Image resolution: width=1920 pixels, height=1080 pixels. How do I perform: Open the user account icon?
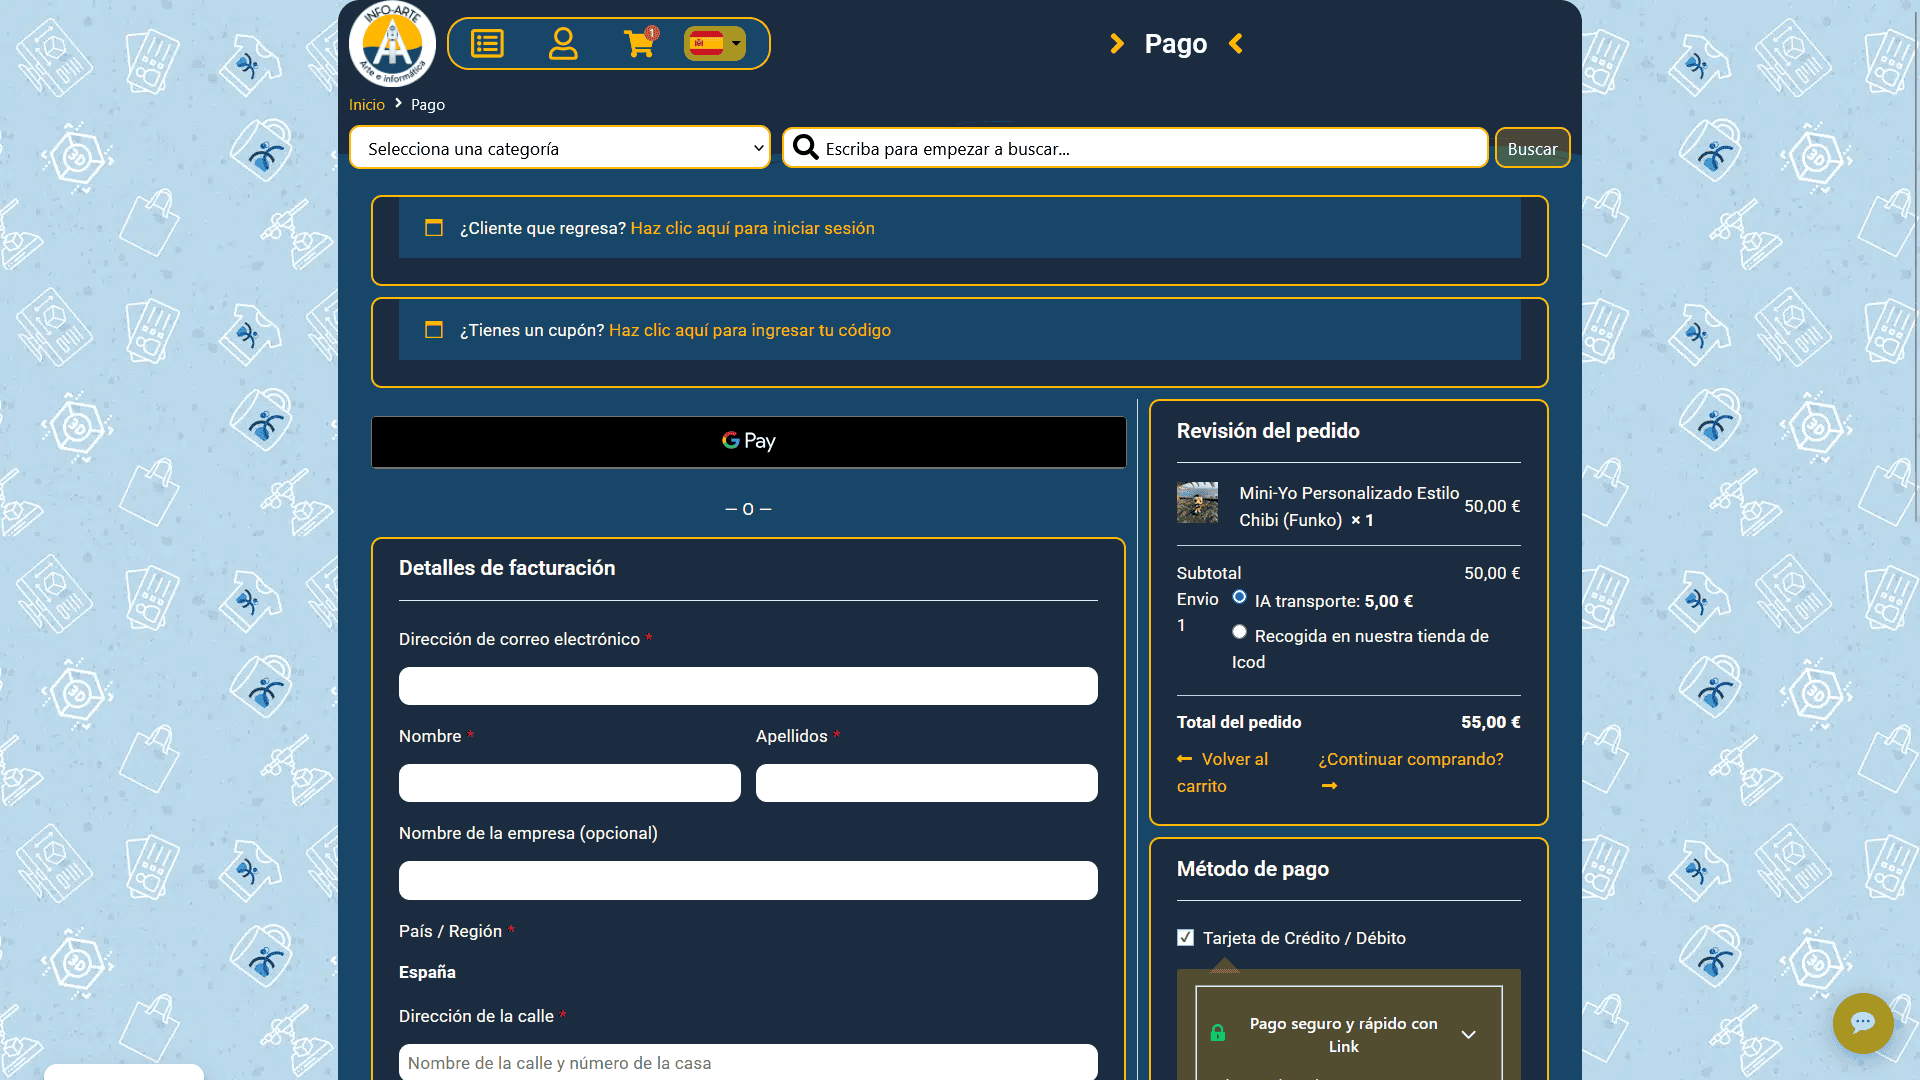[563, 44]
